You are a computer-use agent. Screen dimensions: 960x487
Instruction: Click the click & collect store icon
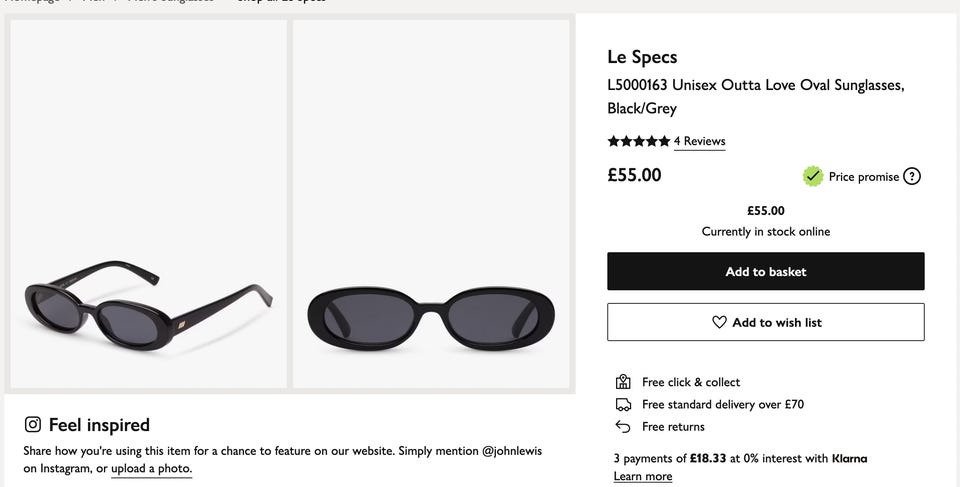point(623,382)
